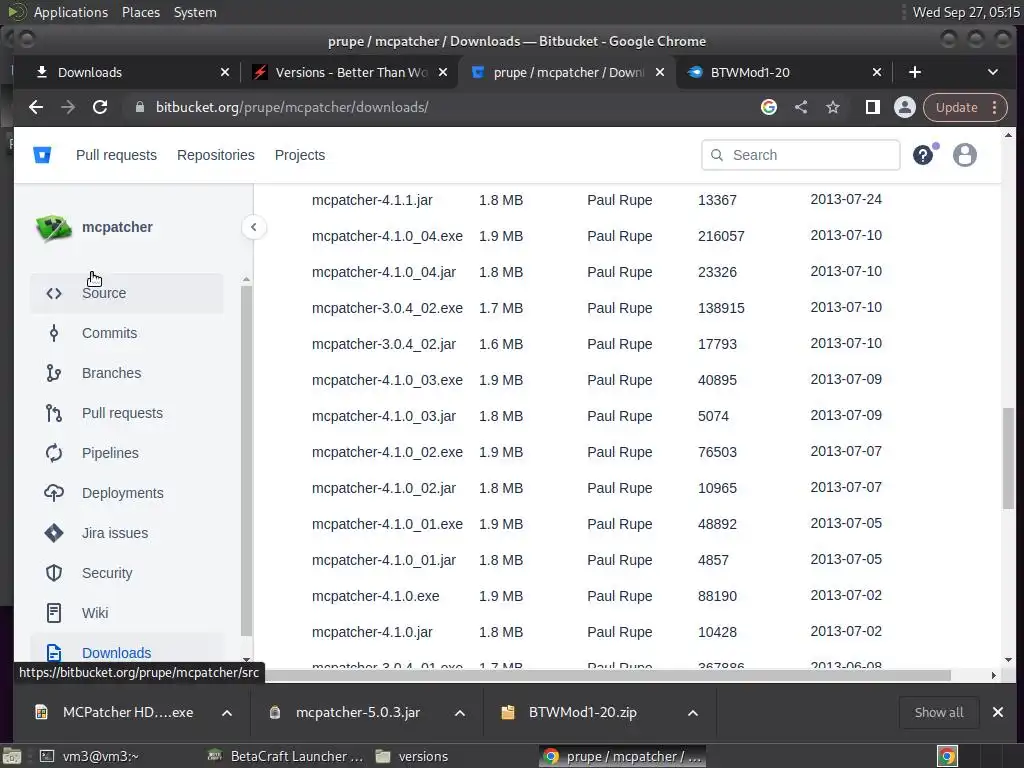This screenshot has height=768, width=1024.
Task: Open Commits in sidebar
Action: tap(109, 333)
